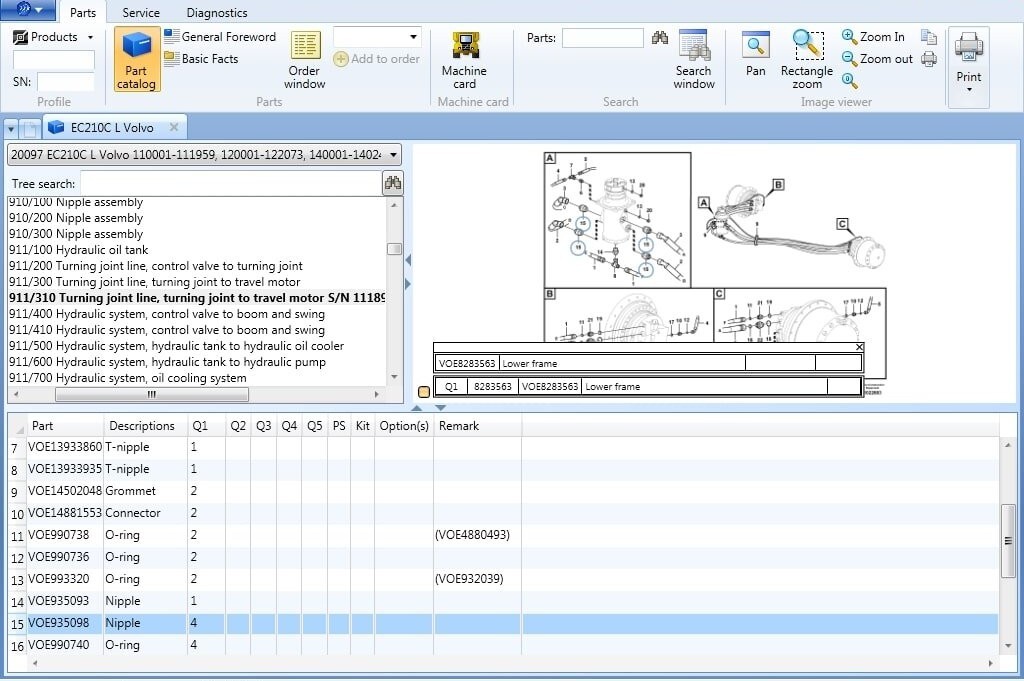Select 911/100 Hydraulic oil tank in the tree
This screenshot has height=681, width=1024.
point(78,250)
